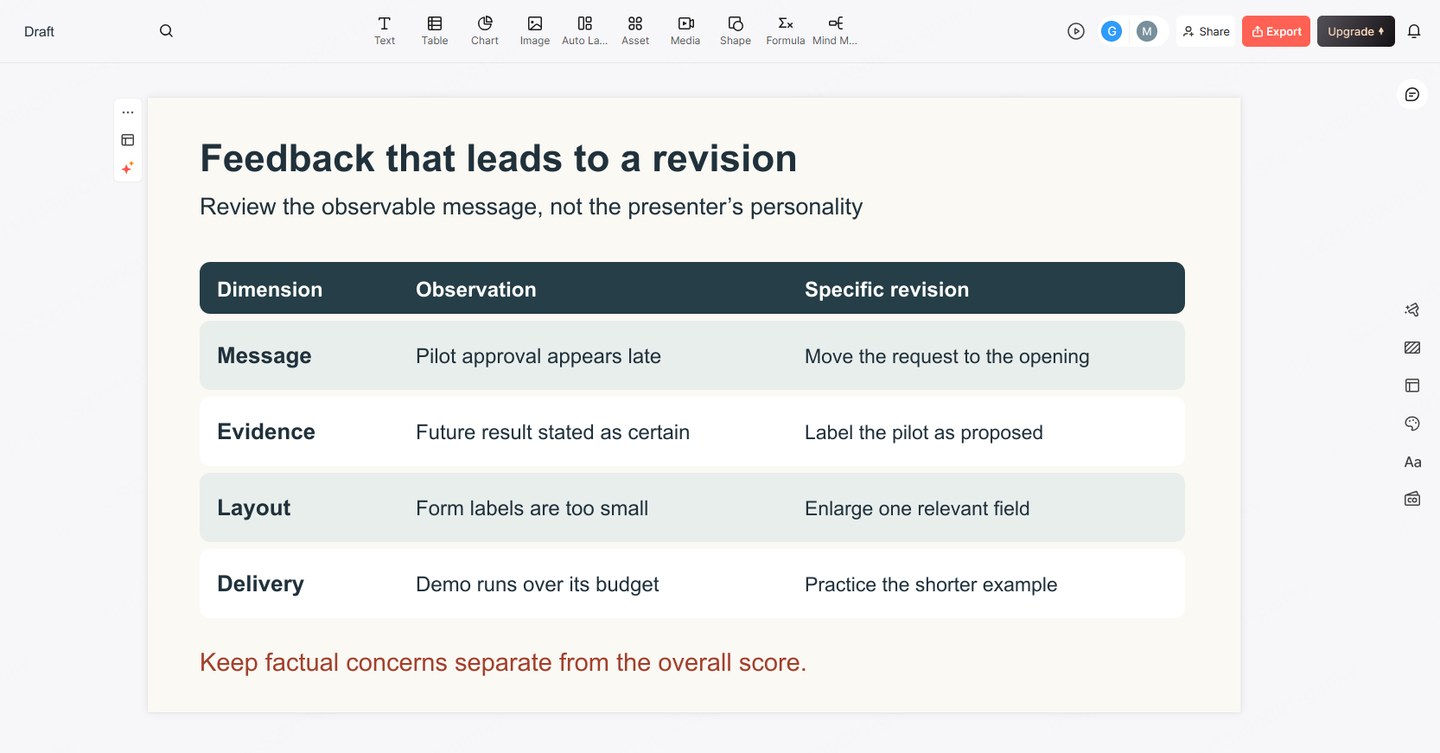Viewport: 1440px width, 753px height.
Task: Add a Mind Map from the toolbar
Action: click(835, 31)
